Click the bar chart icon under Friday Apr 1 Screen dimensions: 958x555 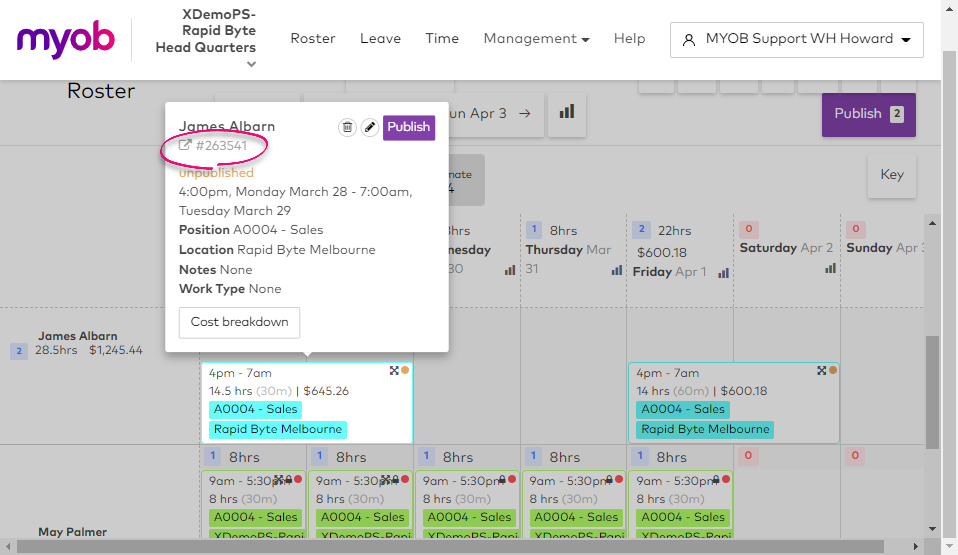(723, 272)
